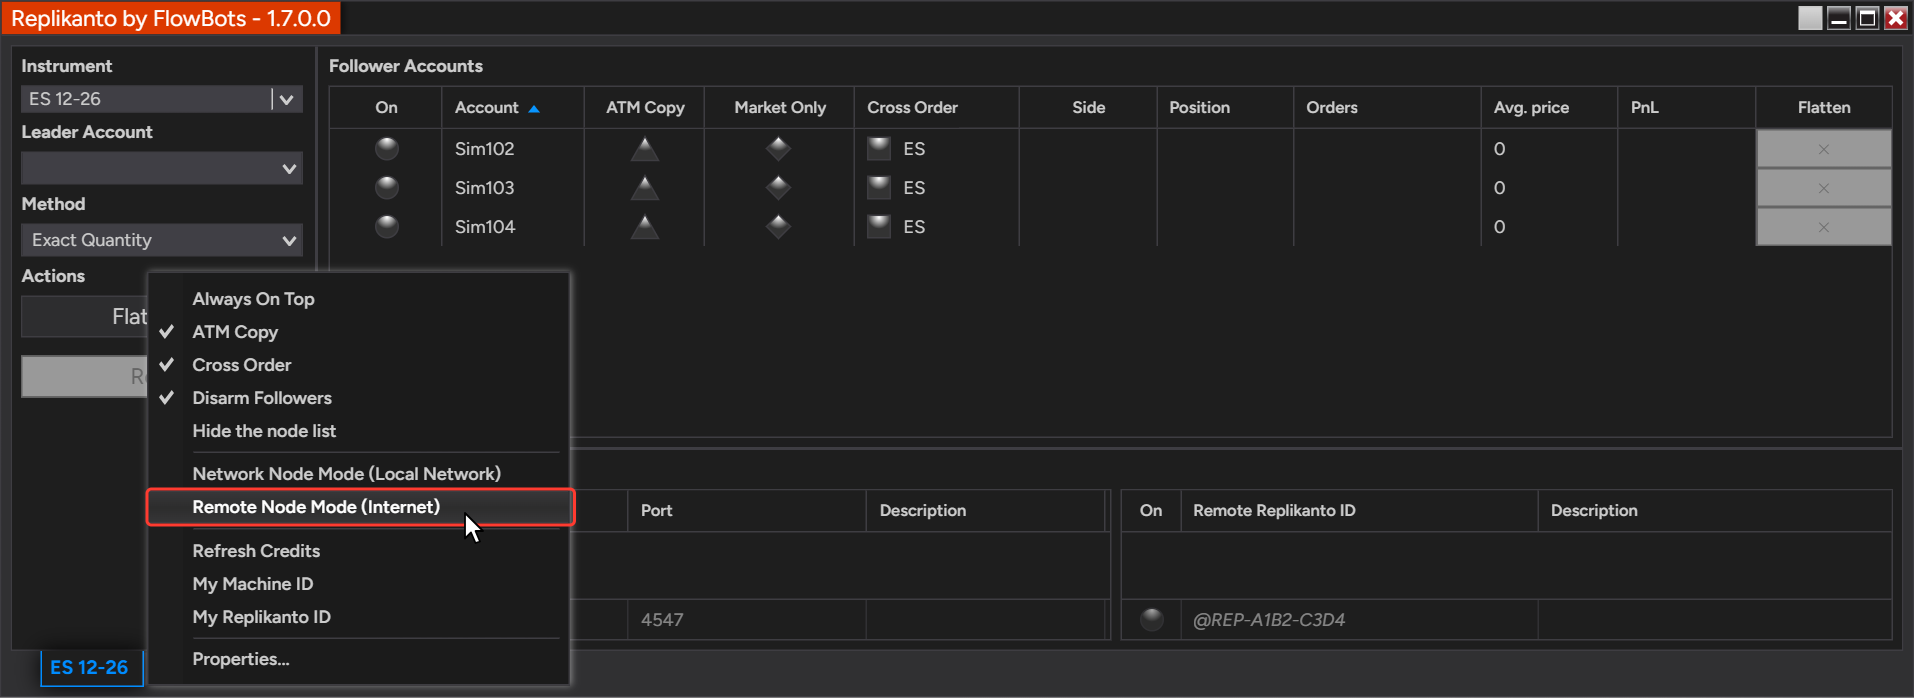Switch to the ES 12-26 bottom tab
This screenshot has width=1914, height=698.
tap(90, 667)
